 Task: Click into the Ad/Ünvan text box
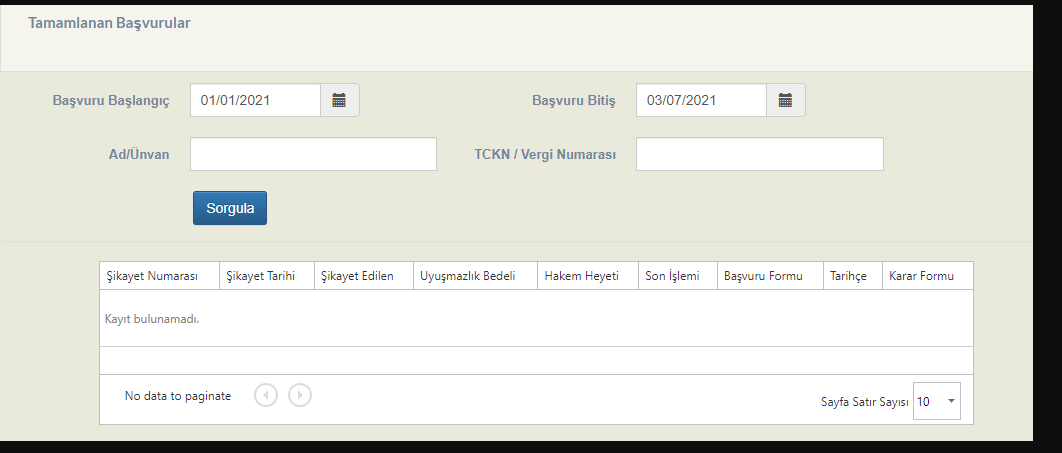click(314, 154)
